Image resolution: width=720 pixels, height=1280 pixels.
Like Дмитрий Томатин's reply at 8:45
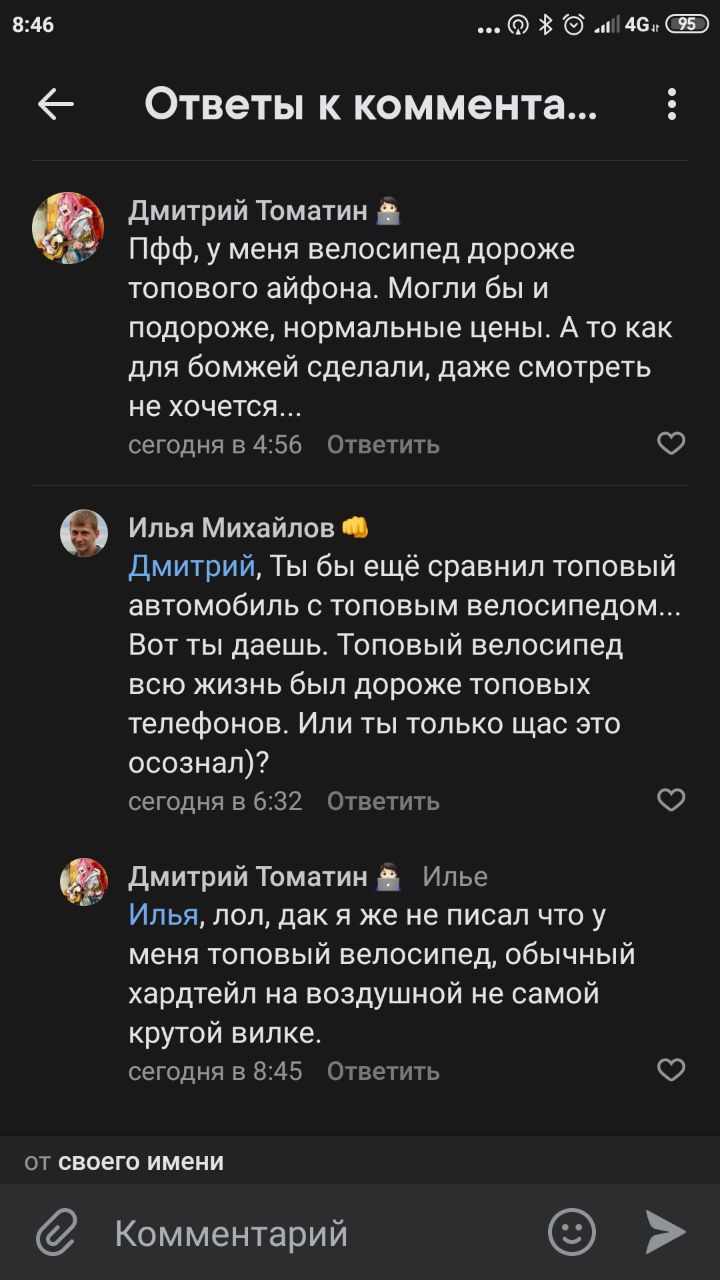(671, 1070)
